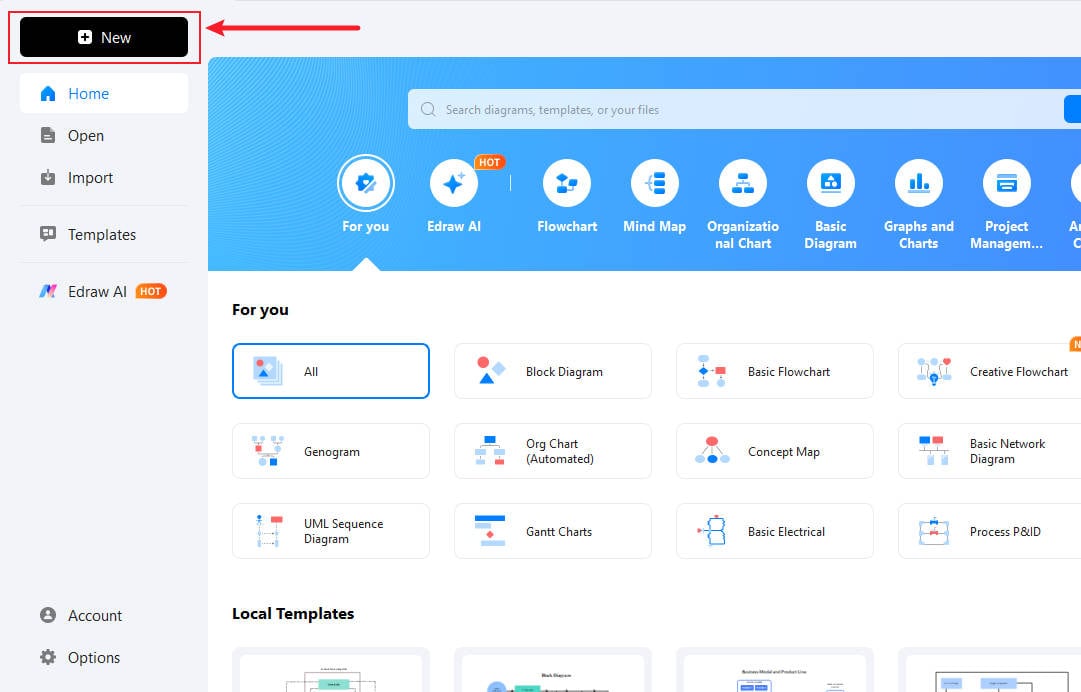This screenshot has height=692, width=1081.
Task: Open the Open menu item
Action: click(104, 136)
